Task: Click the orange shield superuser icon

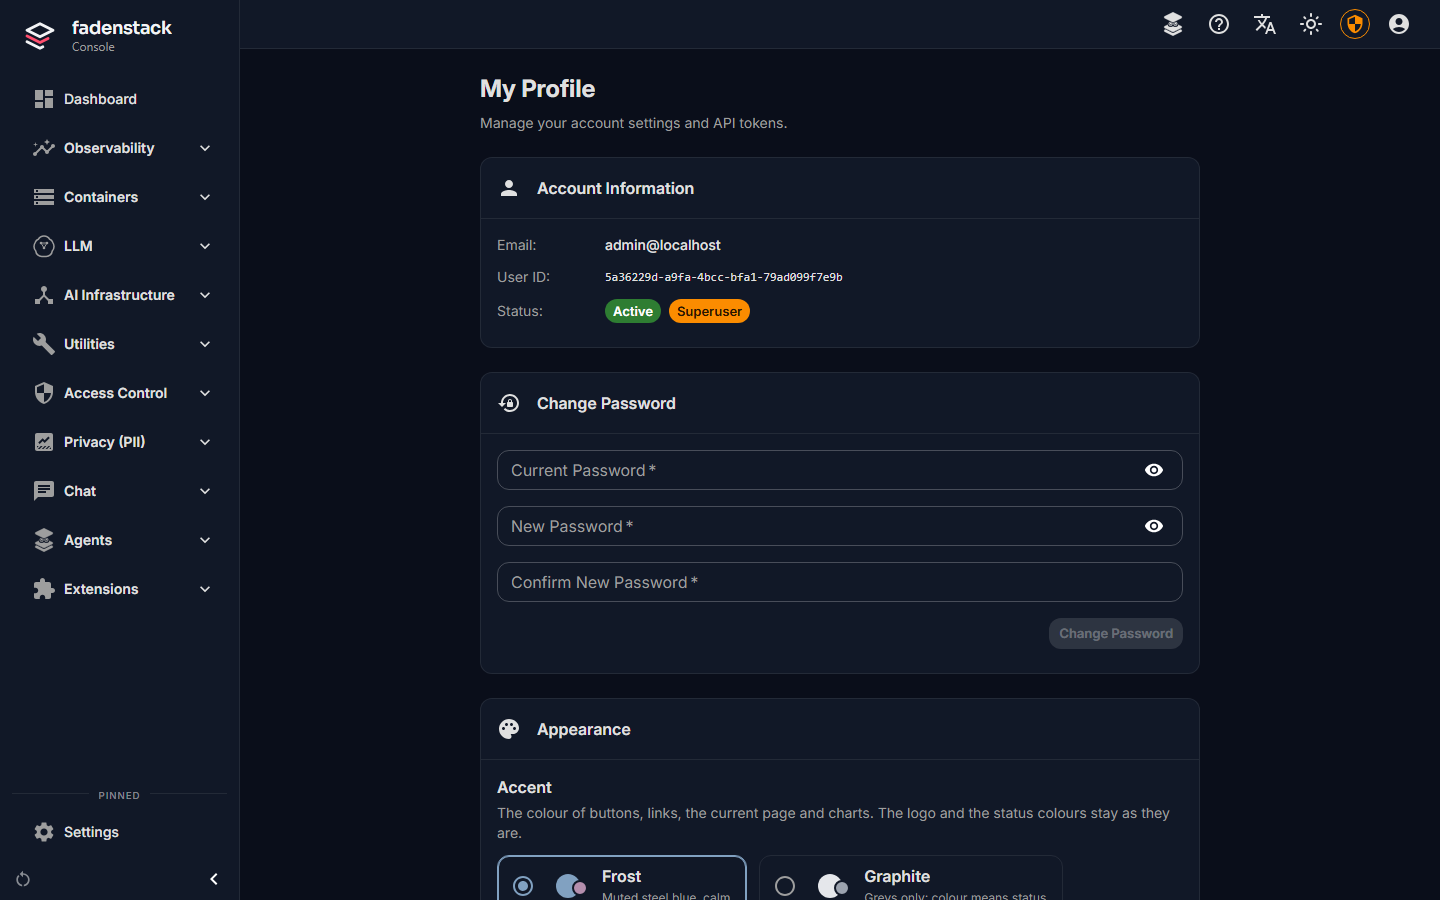Action: 1355,24
